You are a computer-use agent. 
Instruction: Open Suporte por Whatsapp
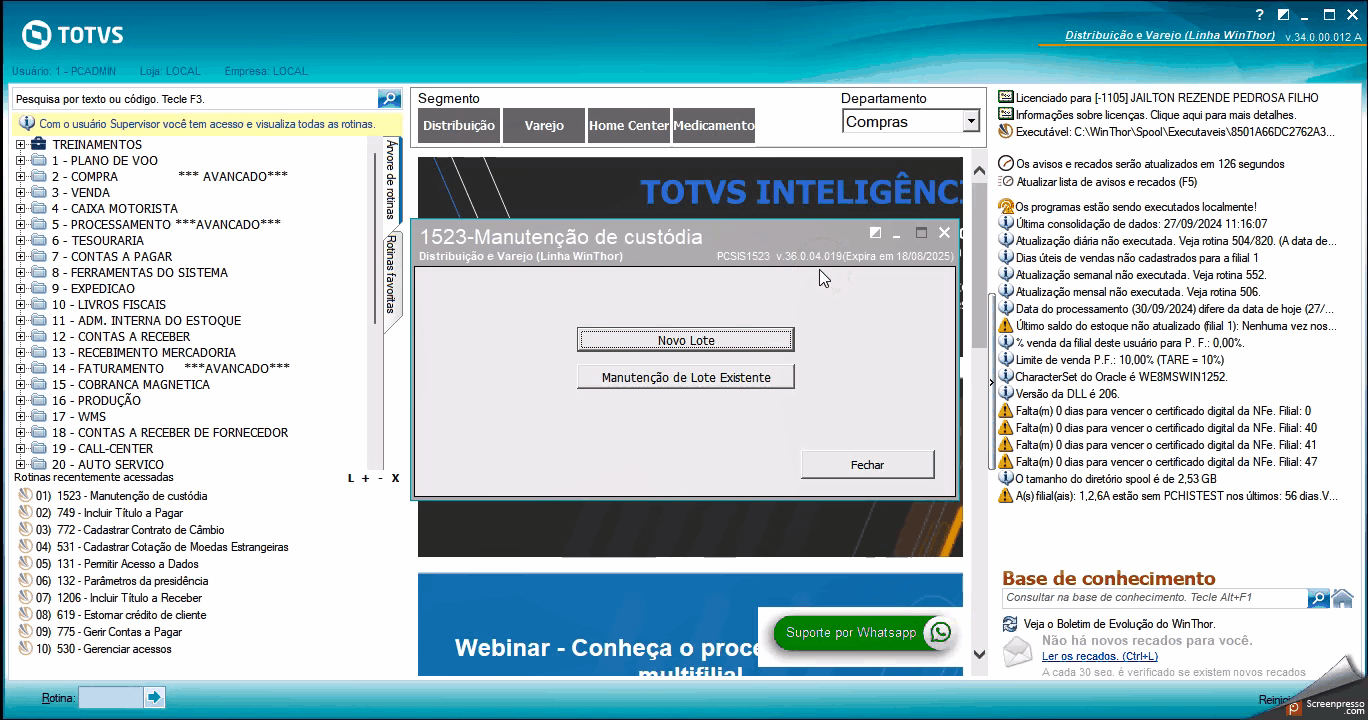(x=863, y=632)
